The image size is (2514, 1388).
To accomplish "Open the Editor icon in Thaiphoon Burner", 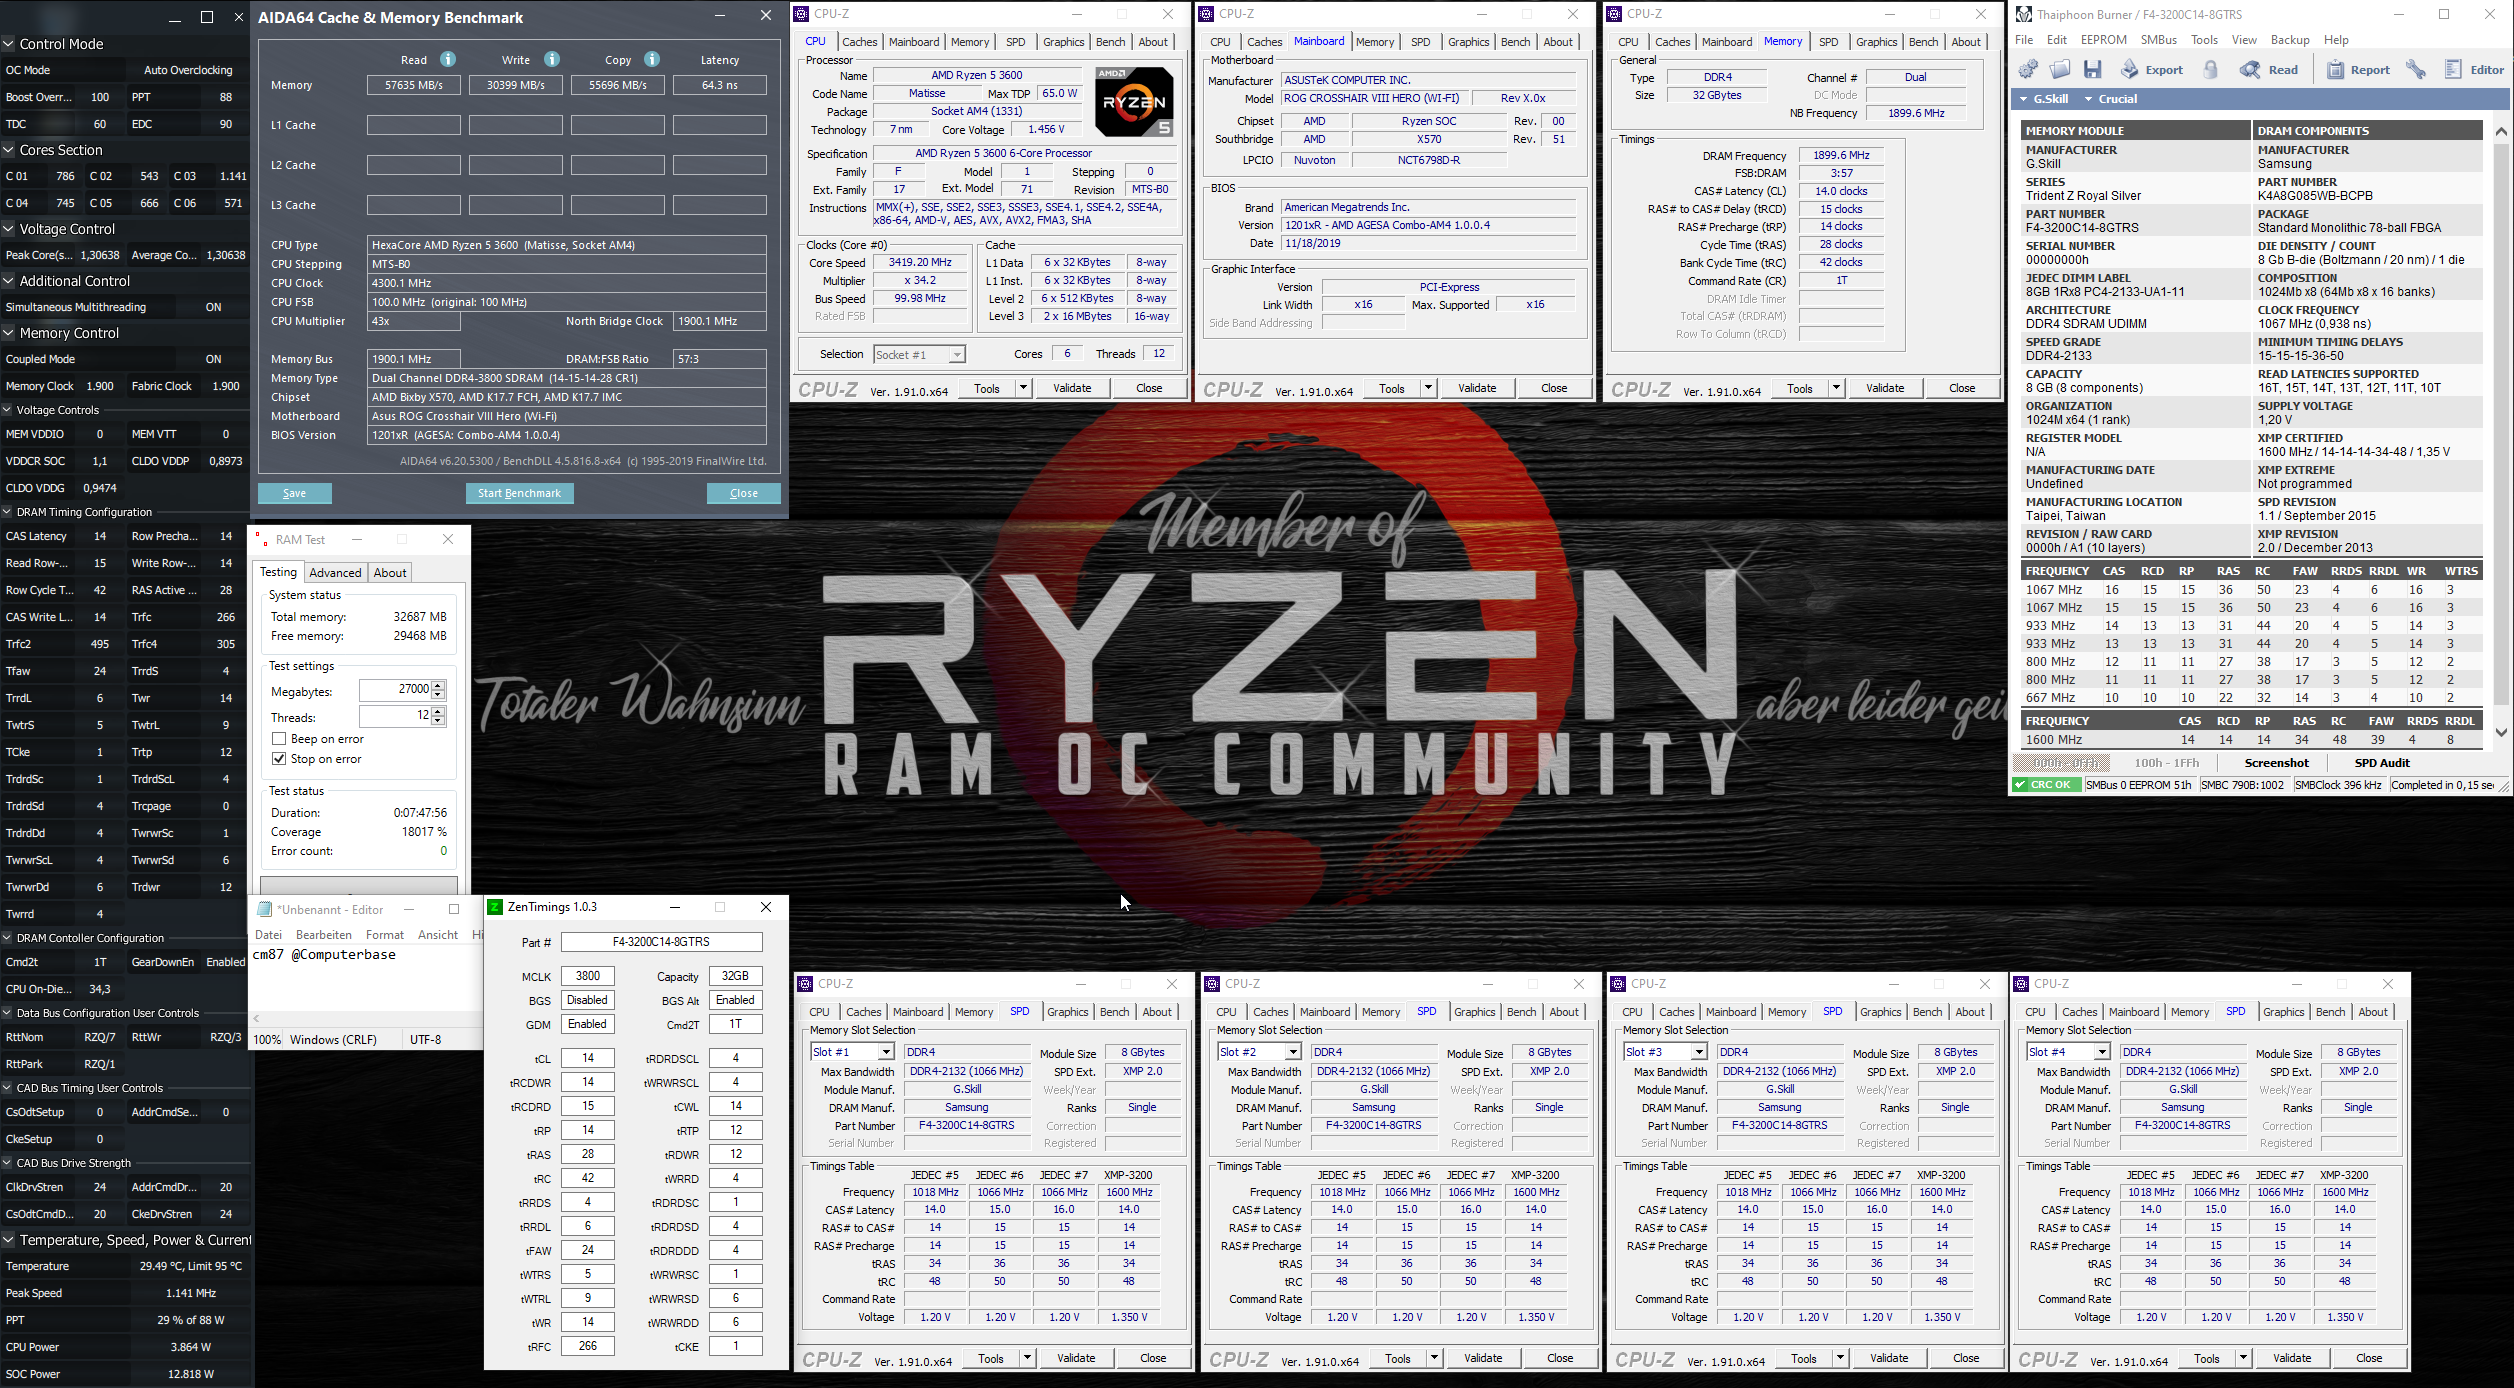I will [2453, 69].
